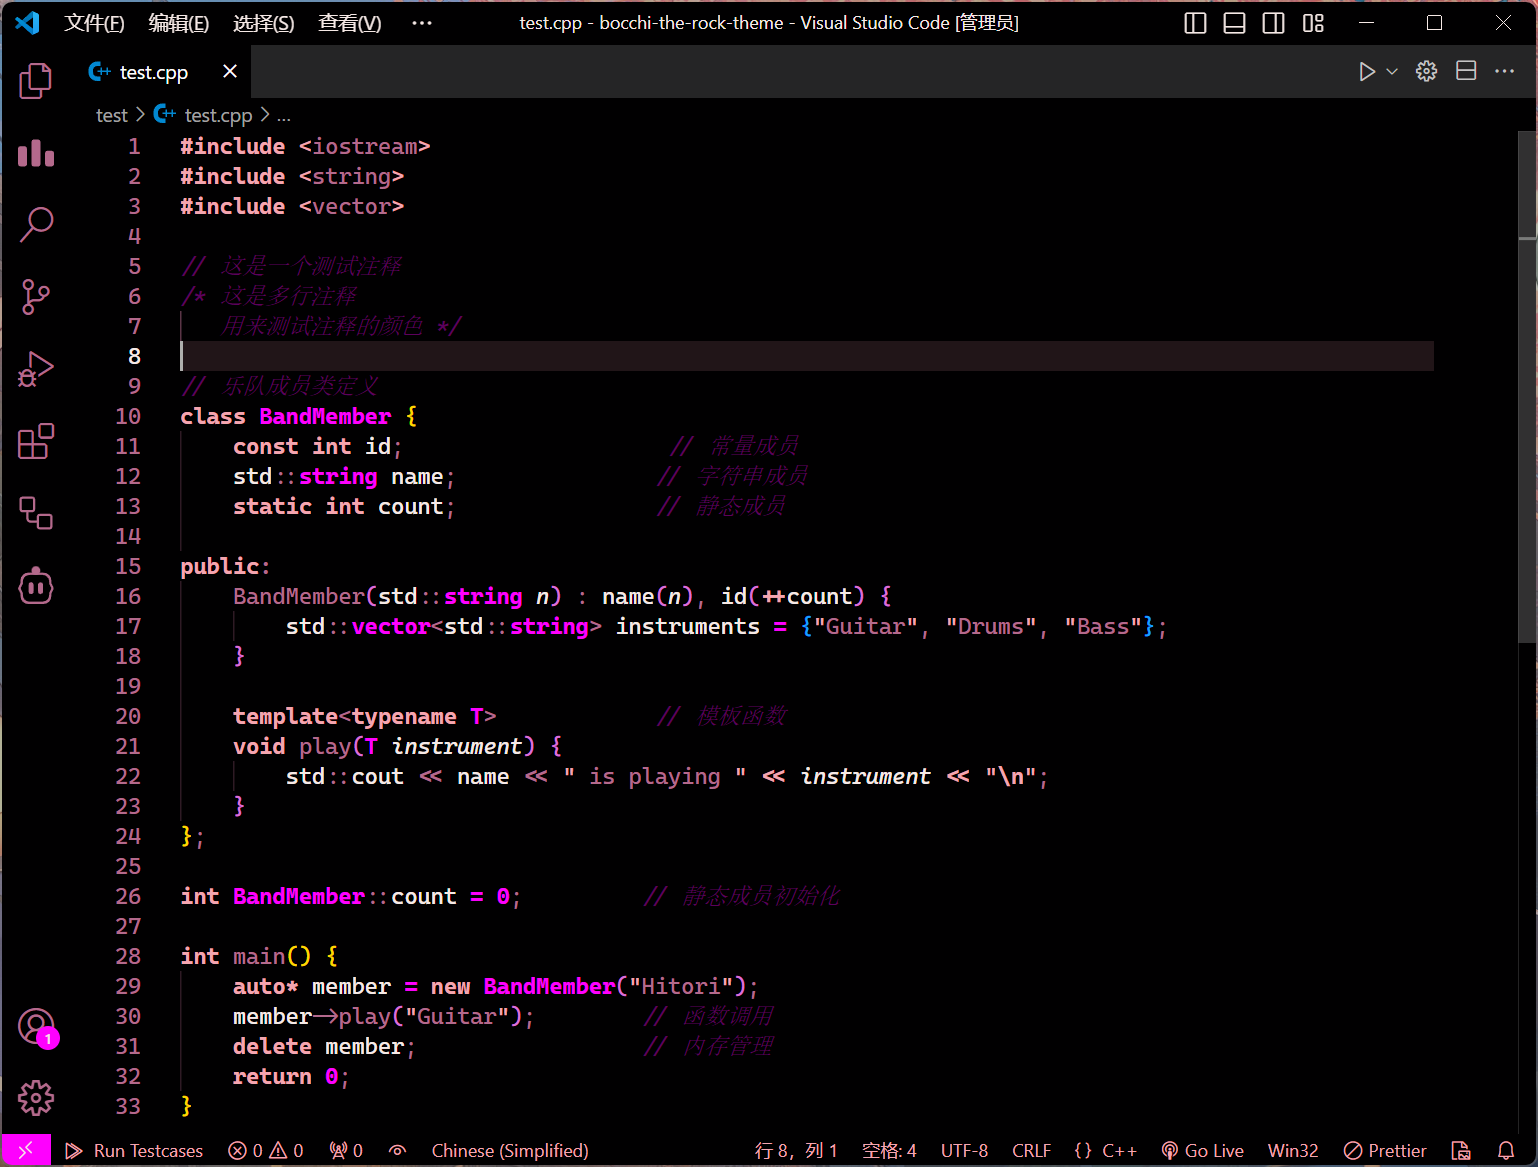The width and height of the screenshot is (1538, 1167).
Task: Run the C++ file with play button
Action: coord(1366,71)
